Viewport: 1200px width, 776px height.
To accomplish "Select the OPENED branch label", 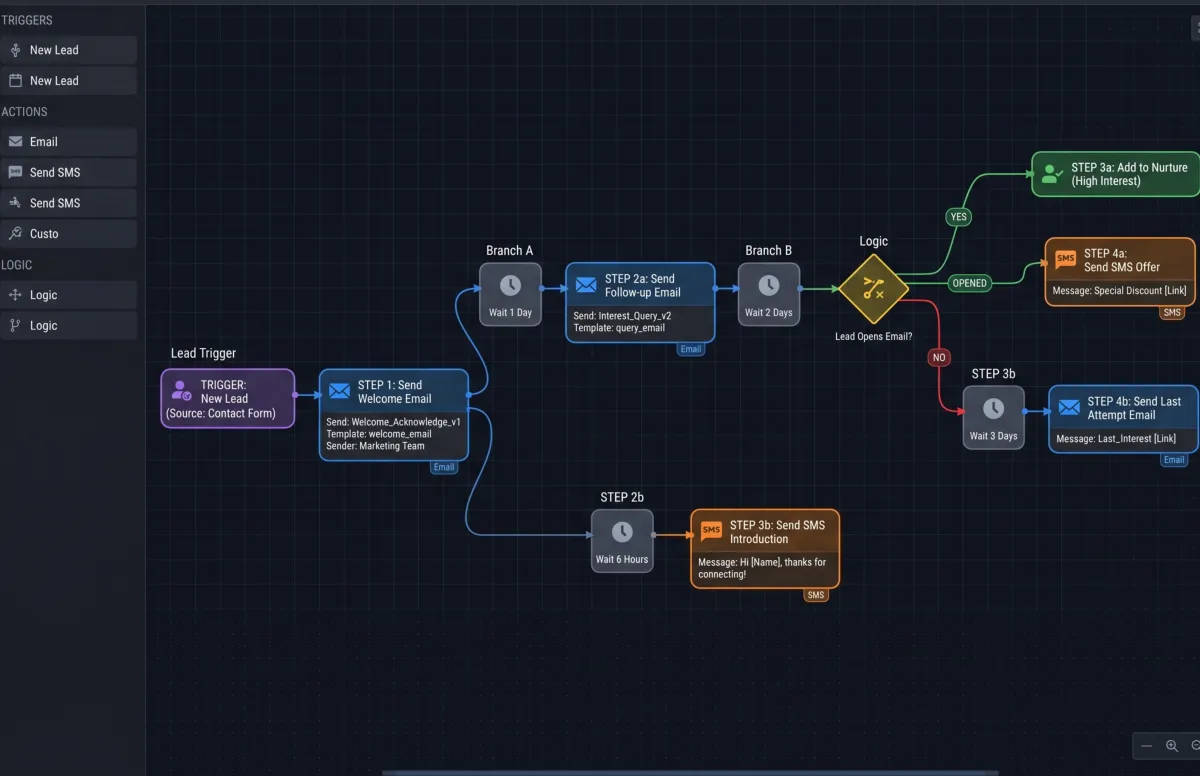I will point(969,283).
